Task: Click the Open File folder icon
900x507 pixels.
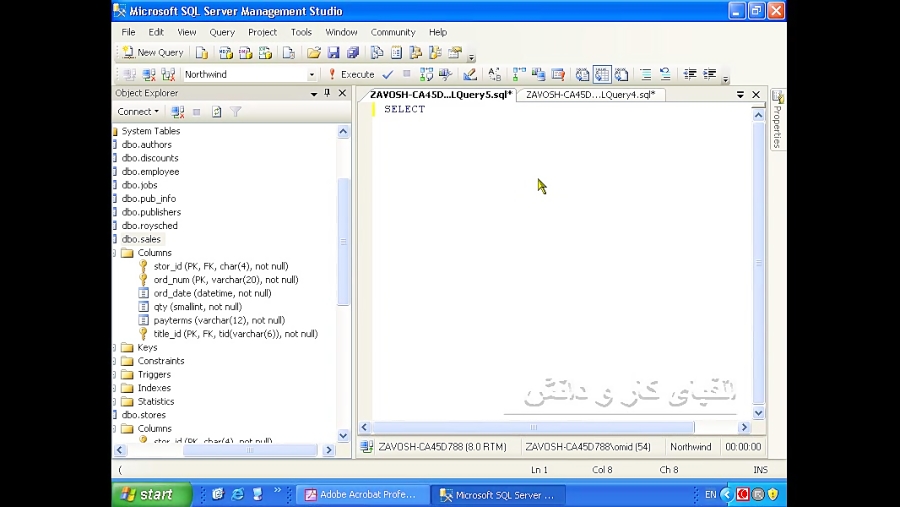Action: pyautogui.click(x=314, y=52)
